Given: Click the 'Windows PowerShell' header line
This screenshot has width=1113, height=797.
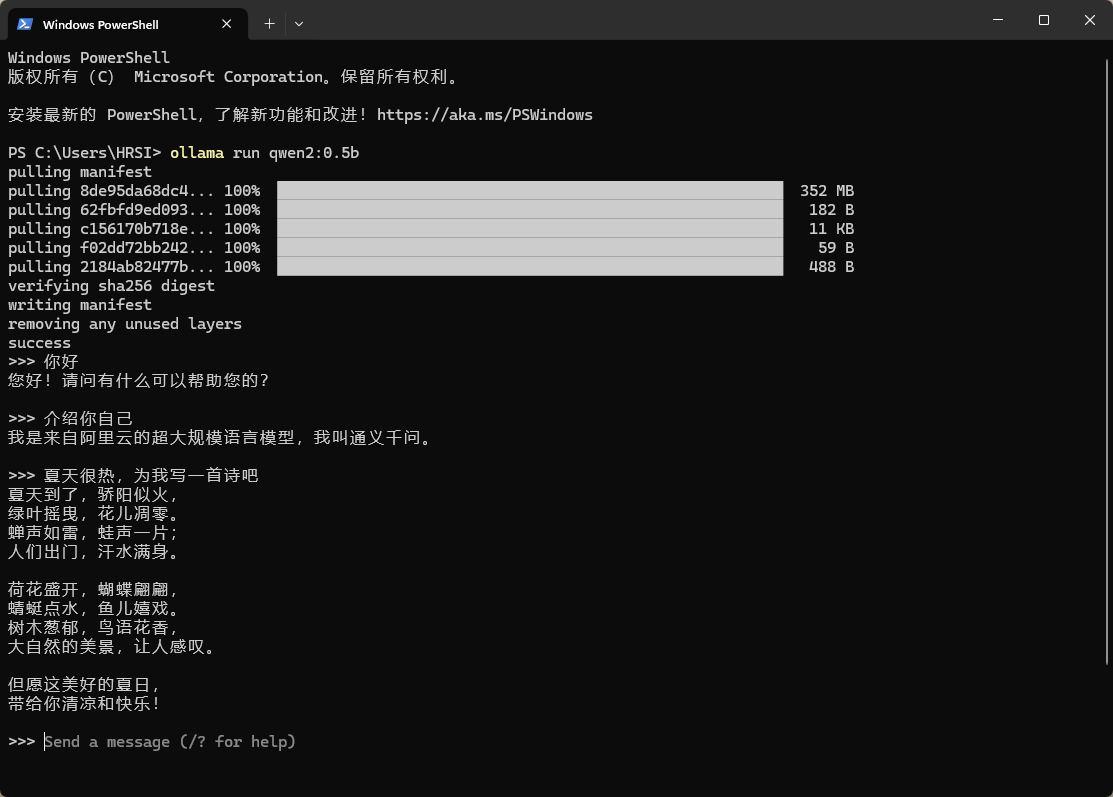Looking at the screenshot, I should tap(89, 57).
